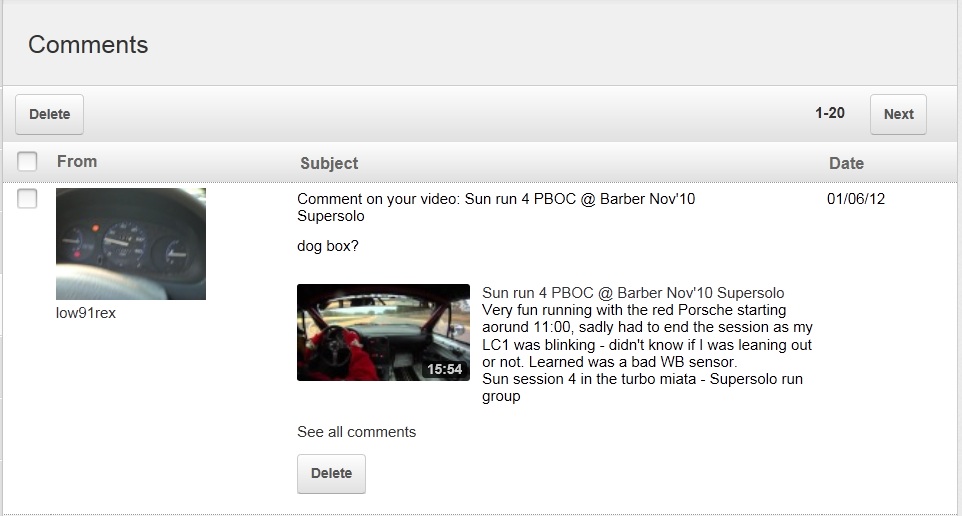962x516 pixels.
Task: Click the See all comments link
Action: [x=356, y=432]
